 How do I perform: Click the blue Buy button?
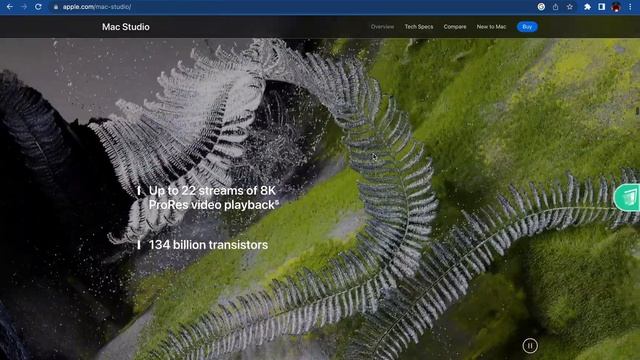pyautogui.click(x=527, y=27)
